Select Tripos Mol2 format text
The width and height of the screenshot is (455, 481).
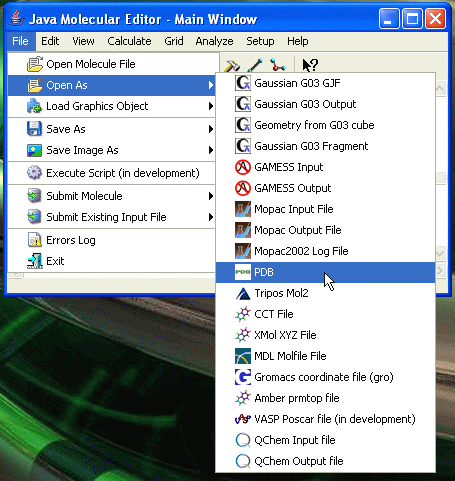(281, 293)
